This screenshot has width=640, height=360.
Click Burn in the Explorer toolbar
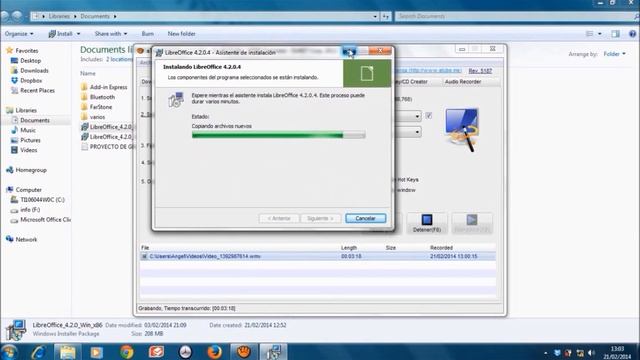148,34
